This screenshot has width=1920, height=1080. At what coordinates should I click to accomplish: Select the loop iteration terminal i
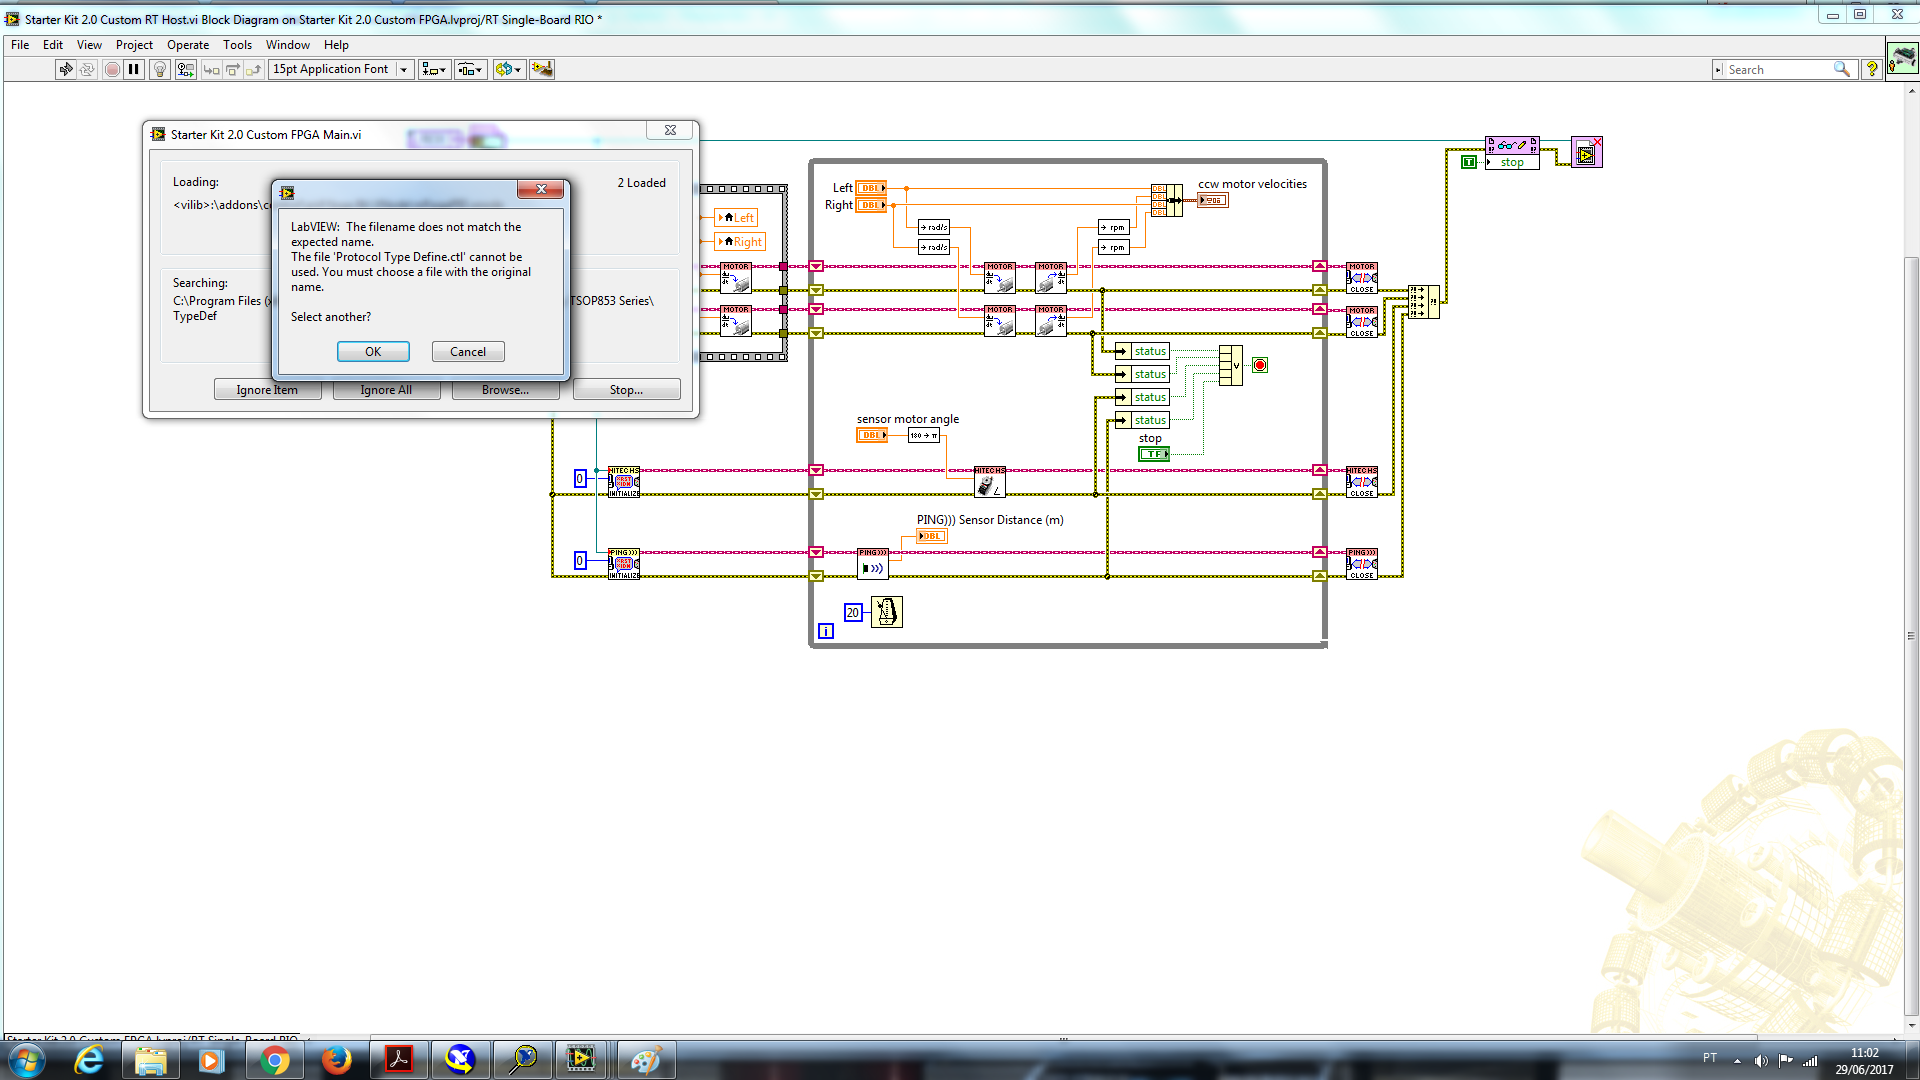tap(826, 631)
